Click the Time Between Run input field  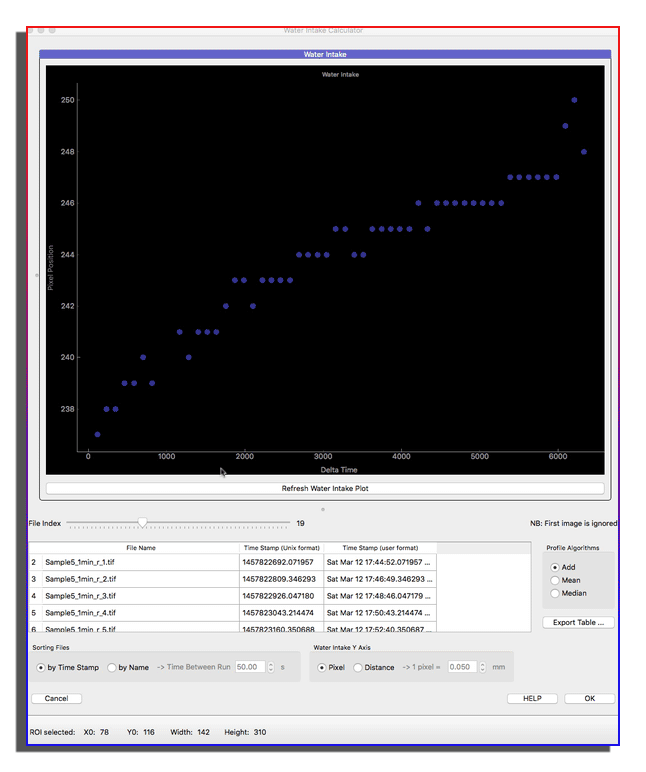(x=249, y=667)
